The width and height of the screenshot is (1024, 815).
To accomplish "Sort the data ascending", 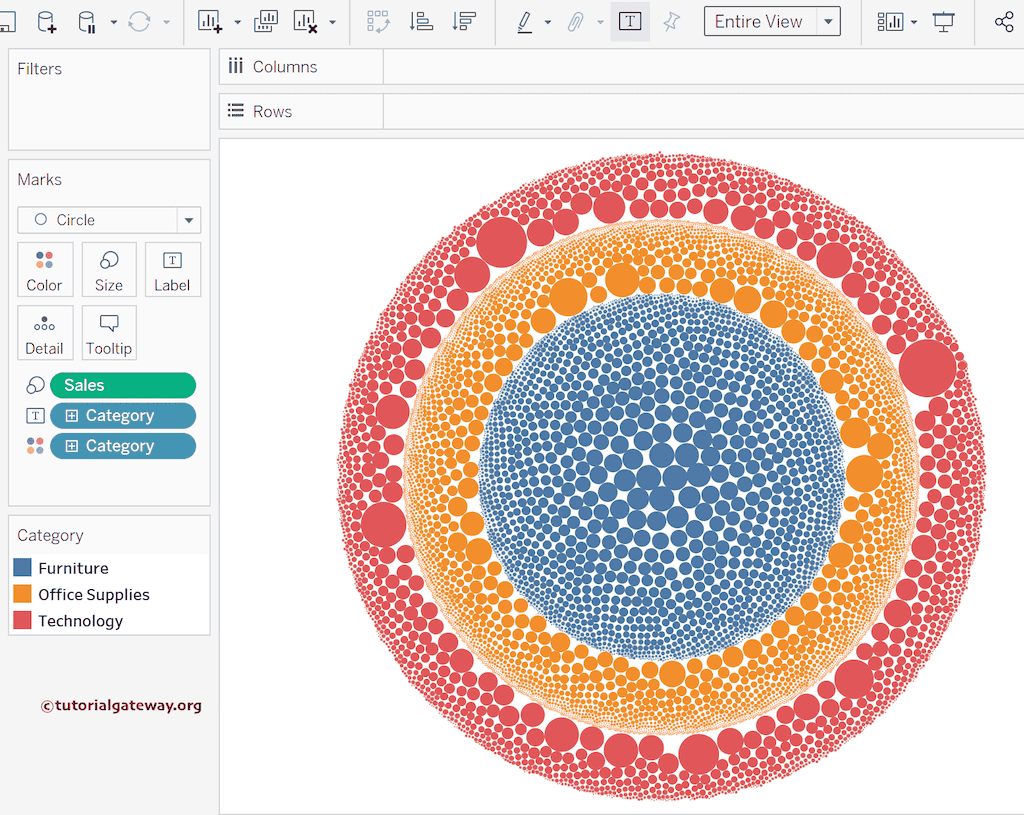I will coord(421,21).
